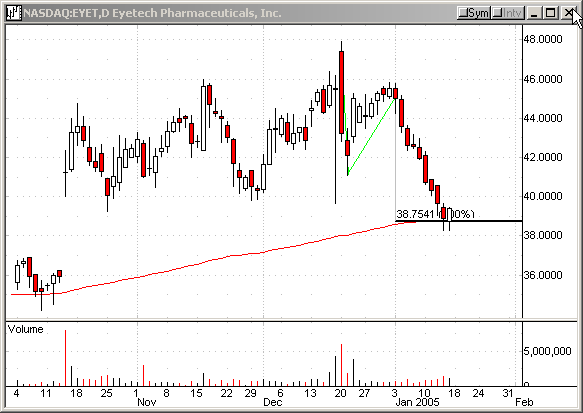
Task: Click the 36.0000 price axis label
Action: [x=543, y=275]
